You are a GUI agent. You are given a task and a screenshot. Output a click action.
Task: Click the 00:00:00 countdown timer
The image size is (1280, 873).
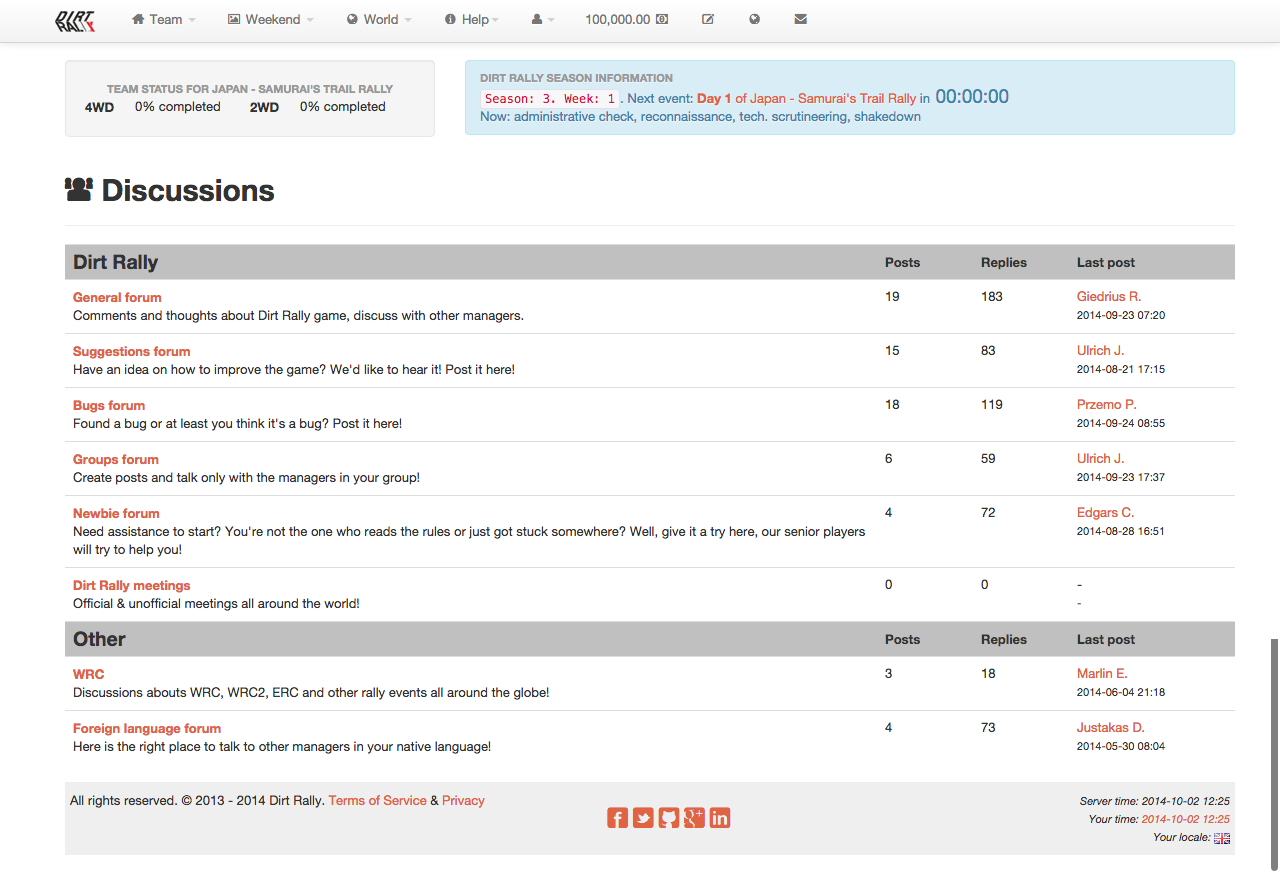[x=972, y=97]
